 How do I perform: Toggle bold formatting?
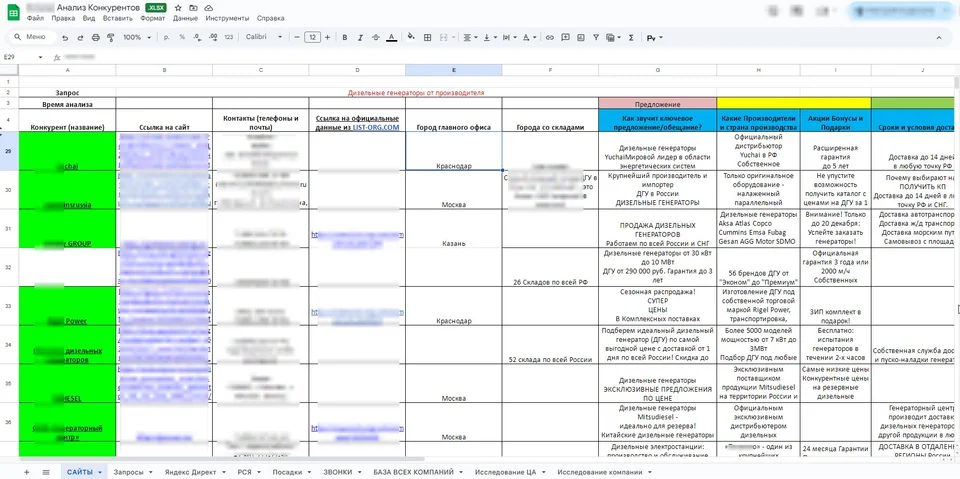(345, 37)
